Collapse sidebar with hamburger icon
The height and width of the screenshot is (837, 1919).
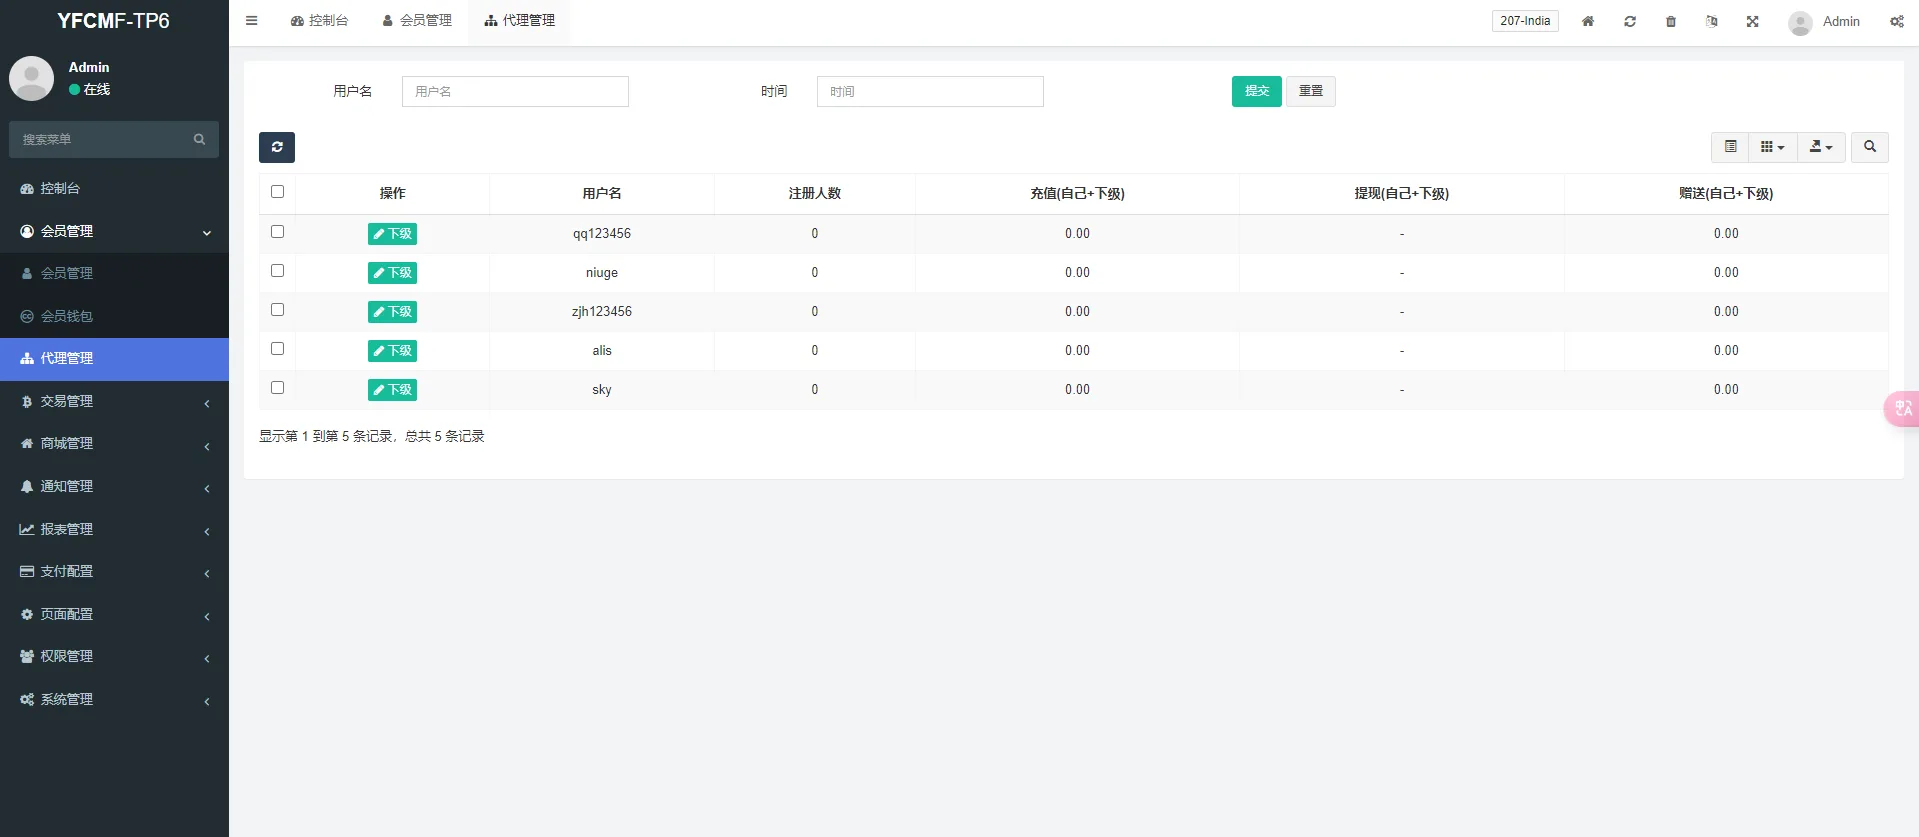[252, 21]
